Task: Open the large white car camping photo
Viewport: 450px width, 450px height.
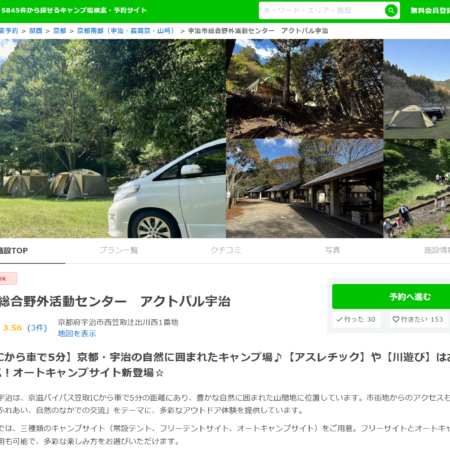Action: [x=113, y=138]
